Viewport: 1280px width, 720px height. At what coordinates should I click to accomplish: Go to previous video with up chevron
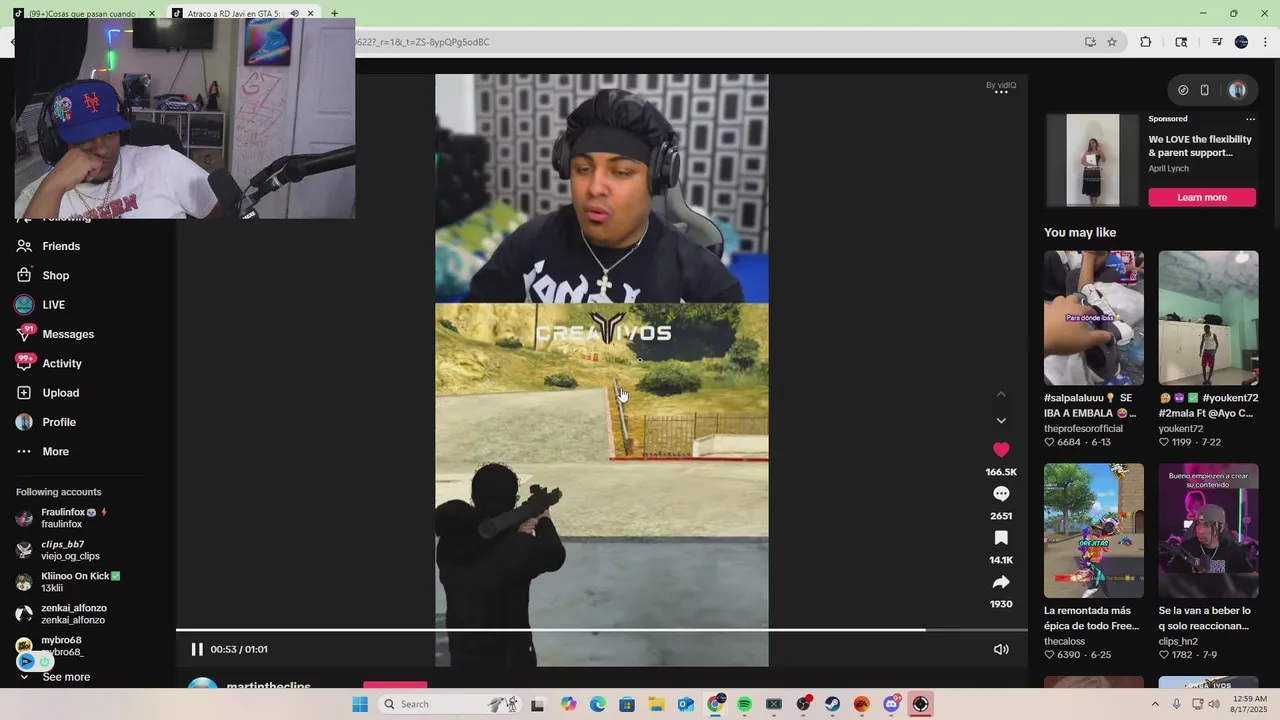point(1001,394)
